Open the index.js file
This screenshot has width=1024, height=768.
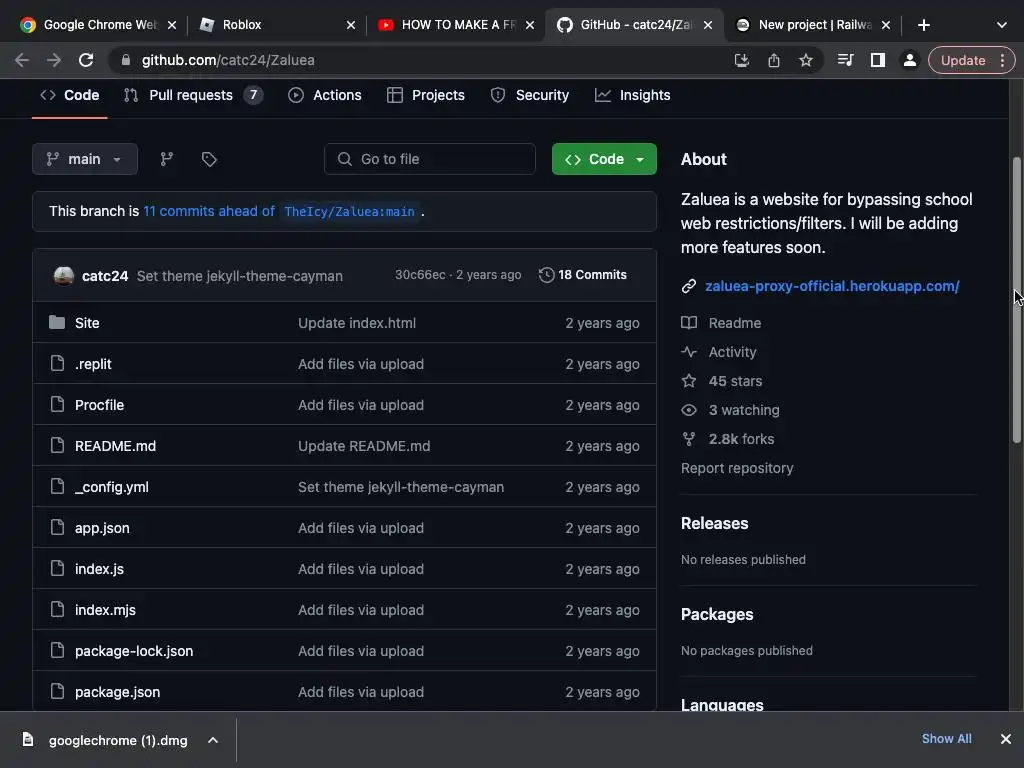click(x=99, y=569)
